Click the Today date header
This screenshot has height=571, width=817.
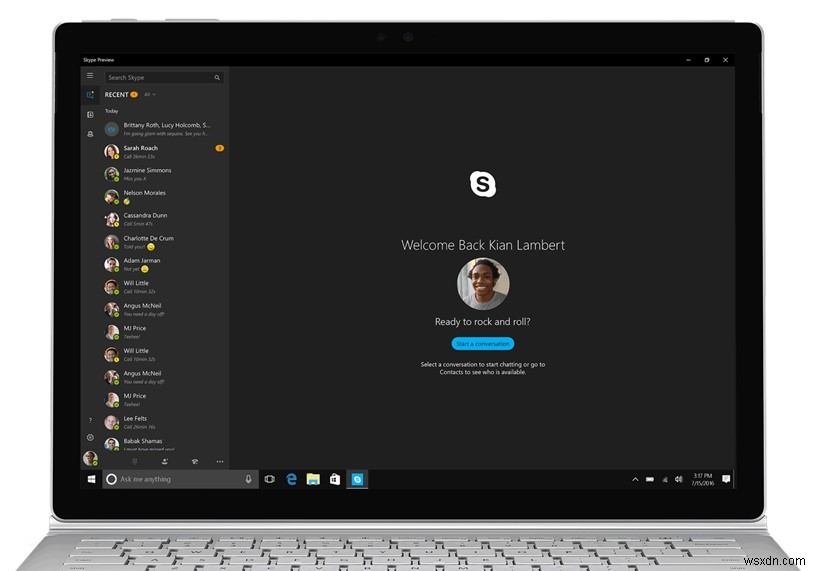(x=112, y=111)
